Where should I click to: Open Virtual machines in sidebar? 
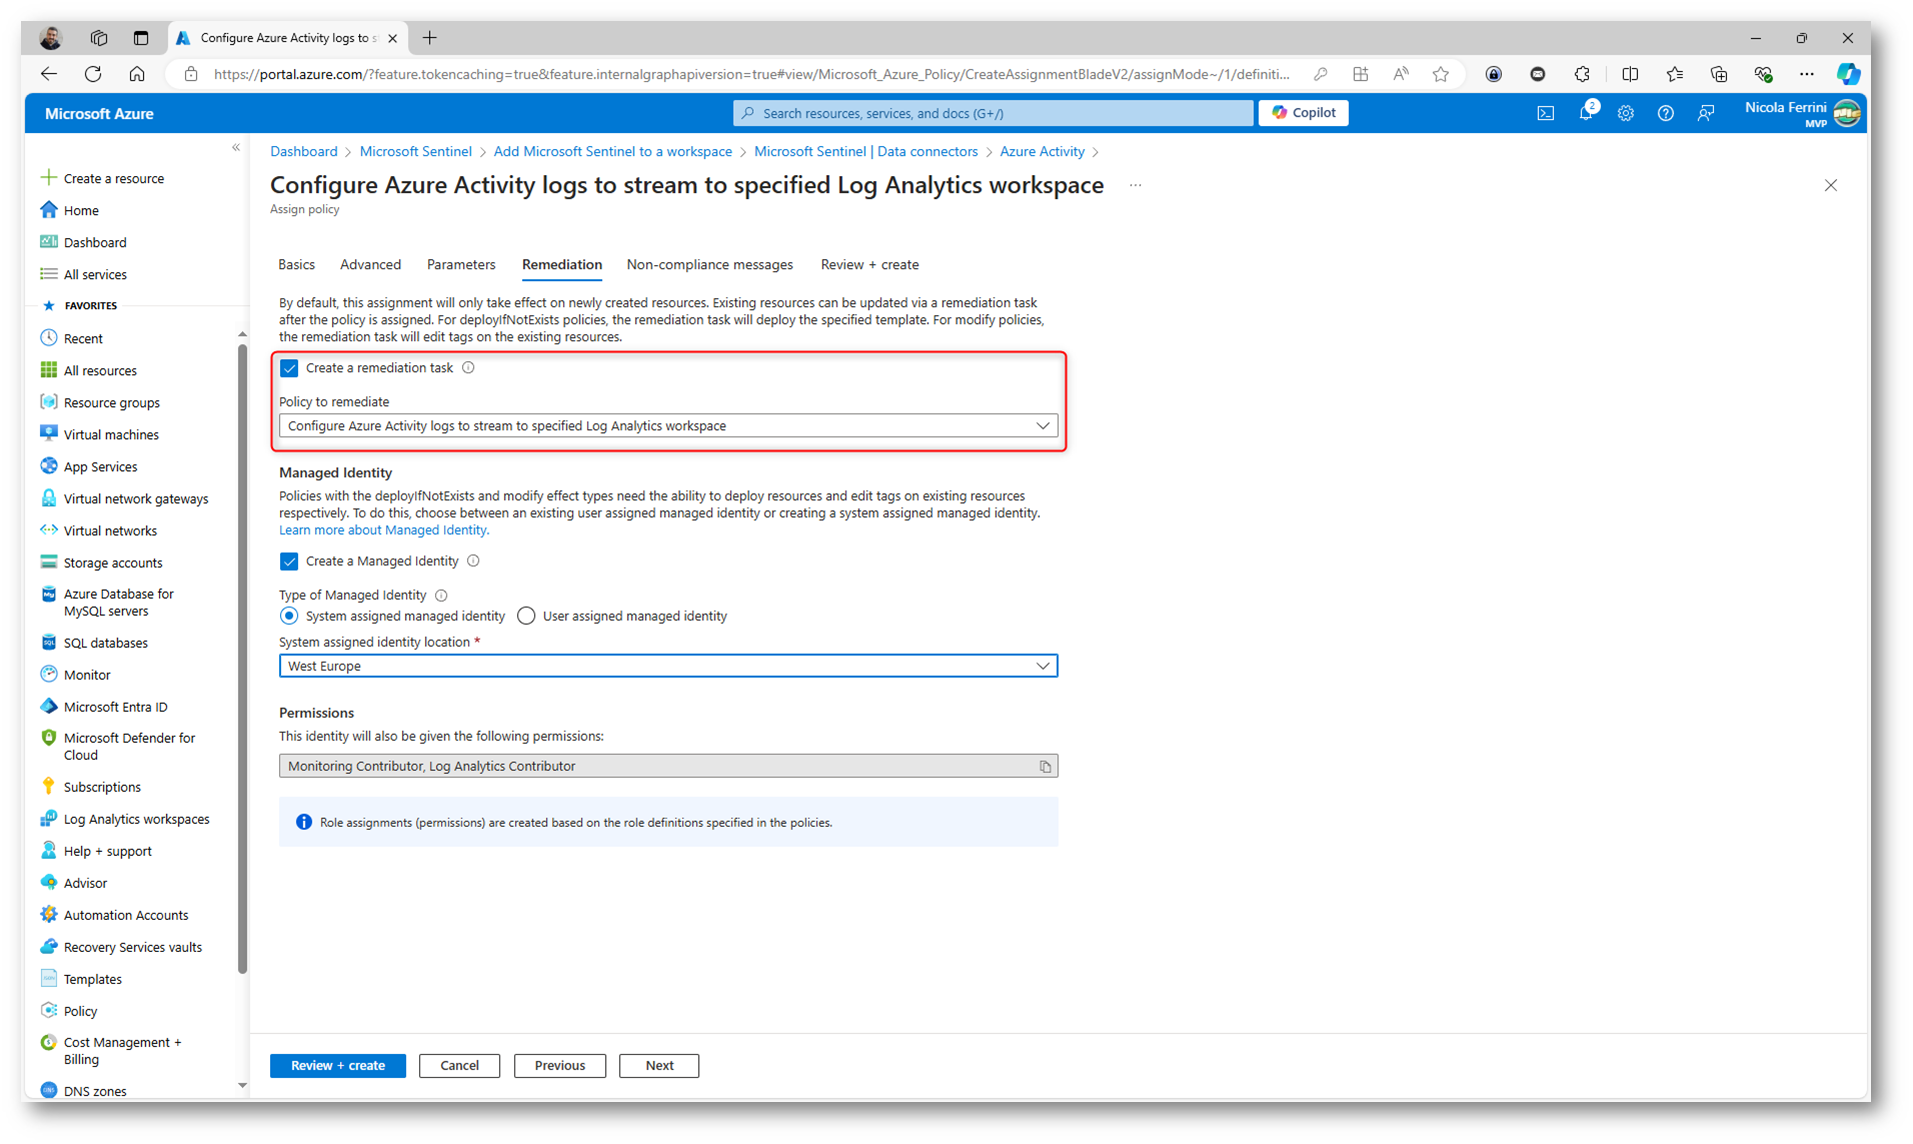111,434
